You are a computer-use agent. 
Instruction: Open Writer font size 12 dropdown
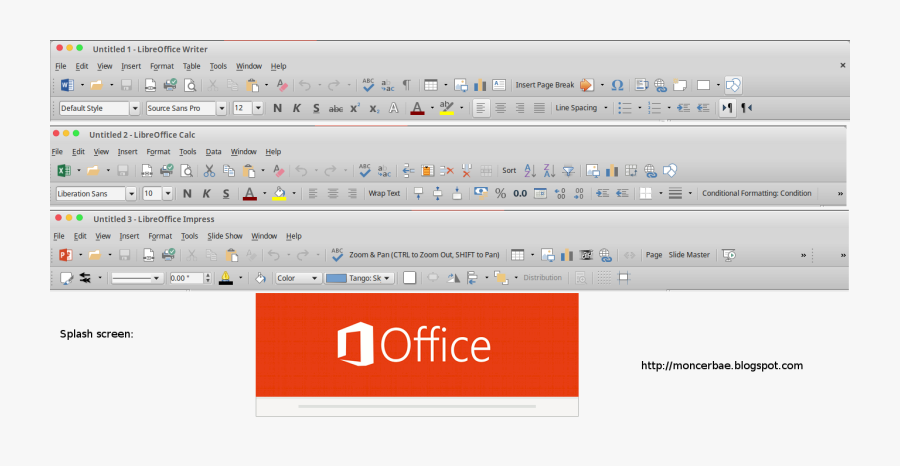click(258, 108)
